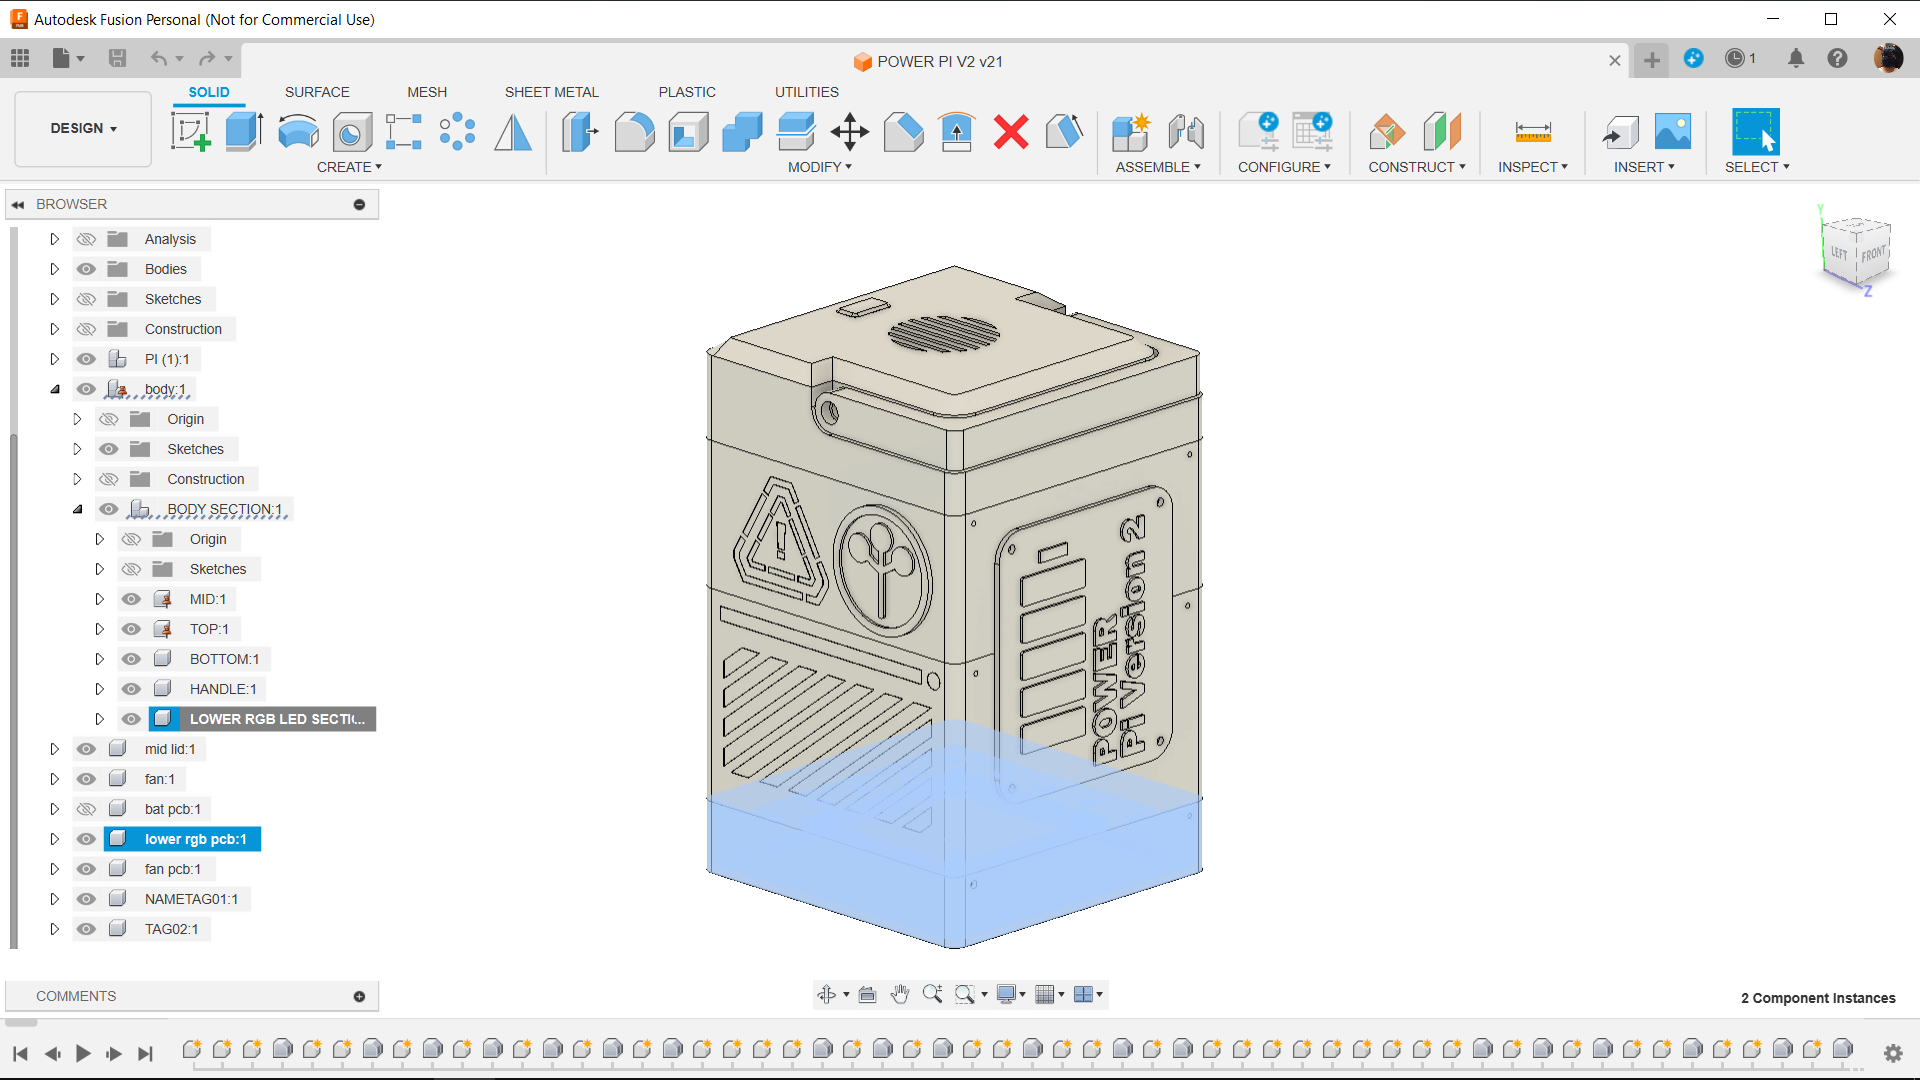Open the CREATE dropdown menu
Viewport: 1920px width, 1080px height.
pyautogui.click(x=349, y=167)
